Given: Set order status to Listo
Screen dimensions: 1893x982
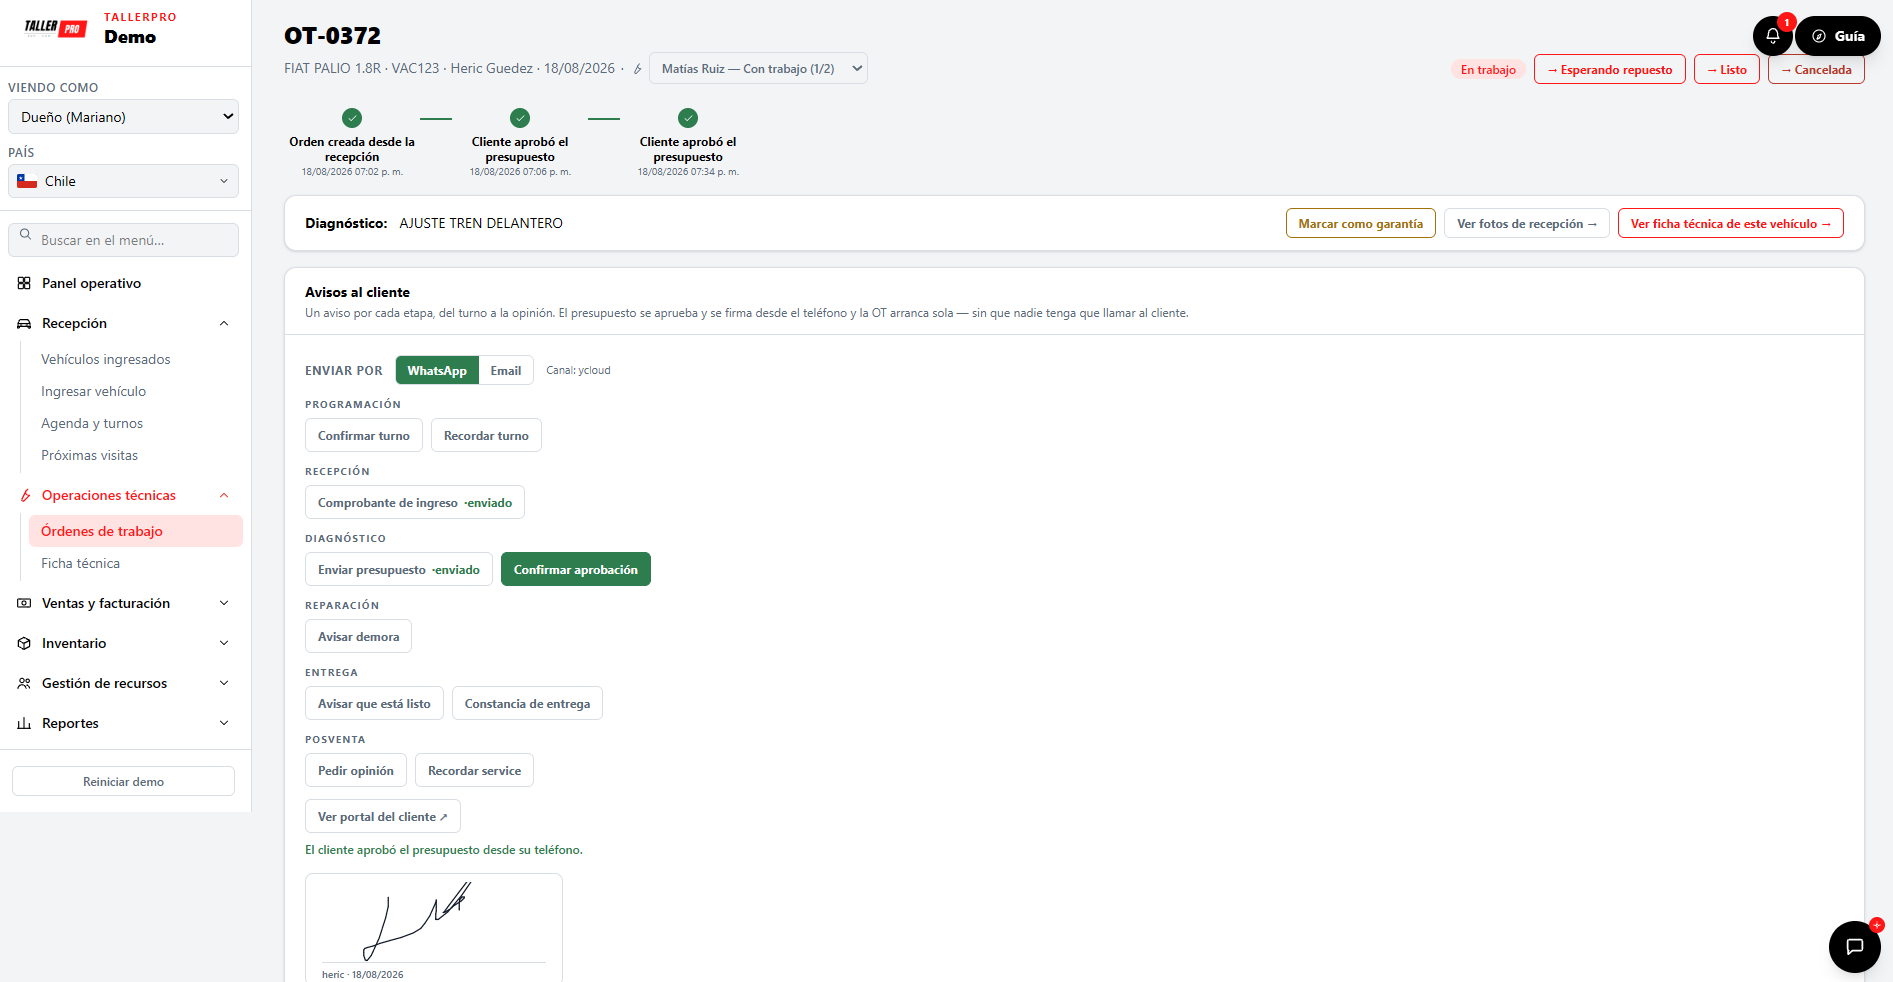Looking at the screenshot, I should click(x=1727, y=69).
